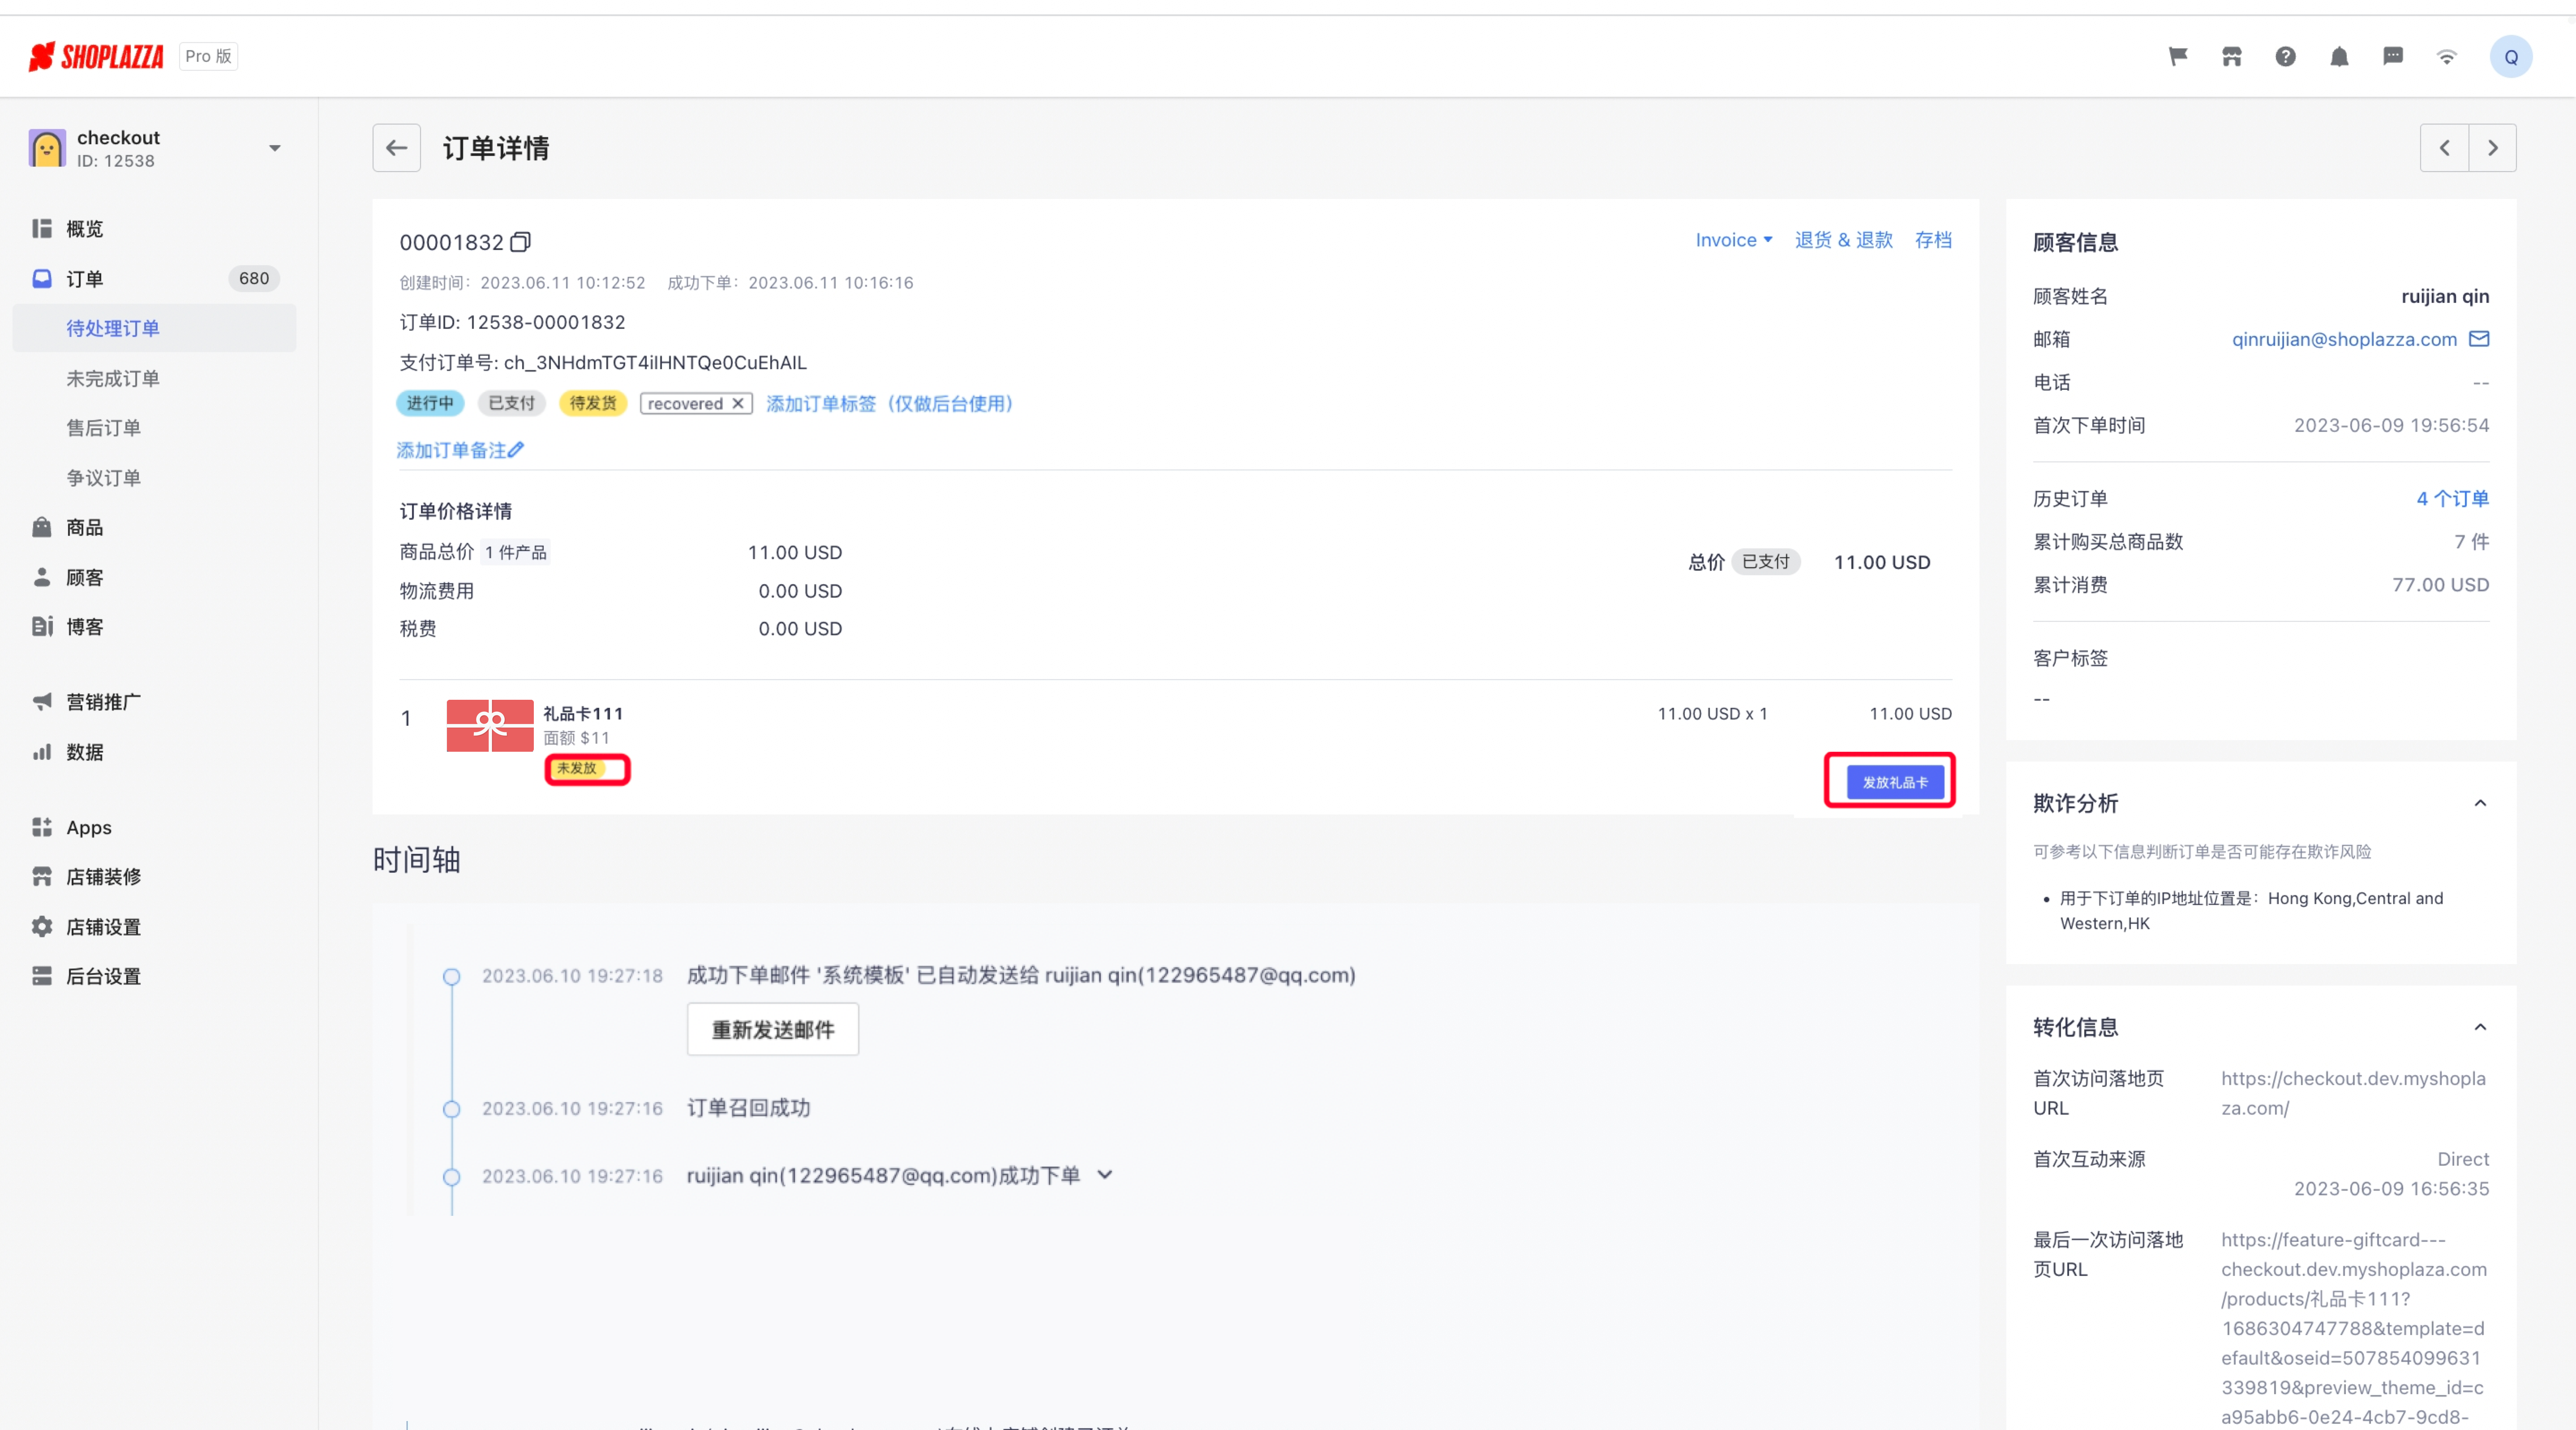Viewport: 2576px width, 1430px height.
Task: Click 发放礼品卡 button
Action: pos(1894,782)
